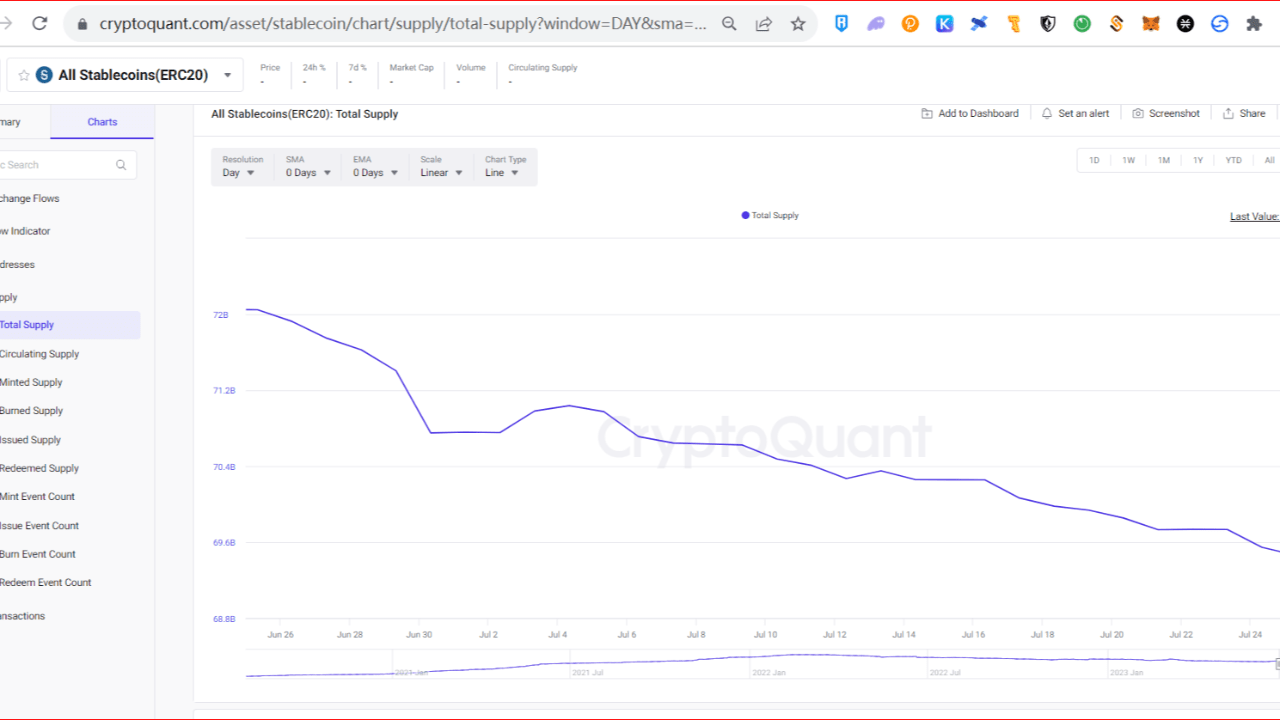Open the blue satellite extension icon
1280x720 pixels.
tap(979, 23)
